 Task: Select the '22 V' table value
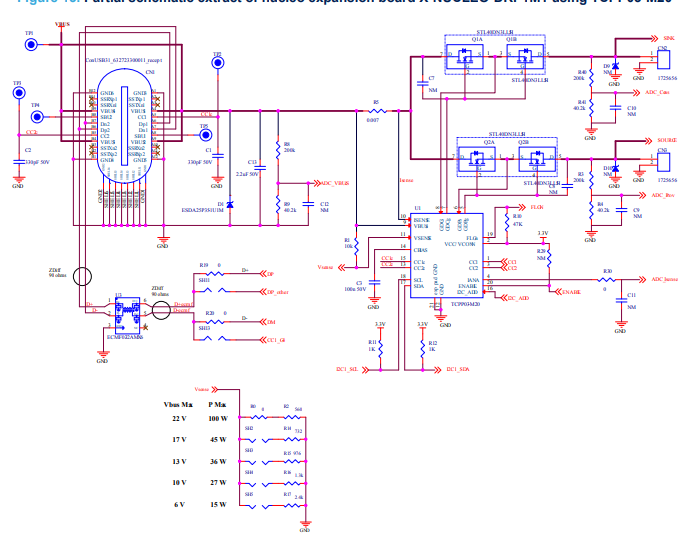click(x=179, y=419)
